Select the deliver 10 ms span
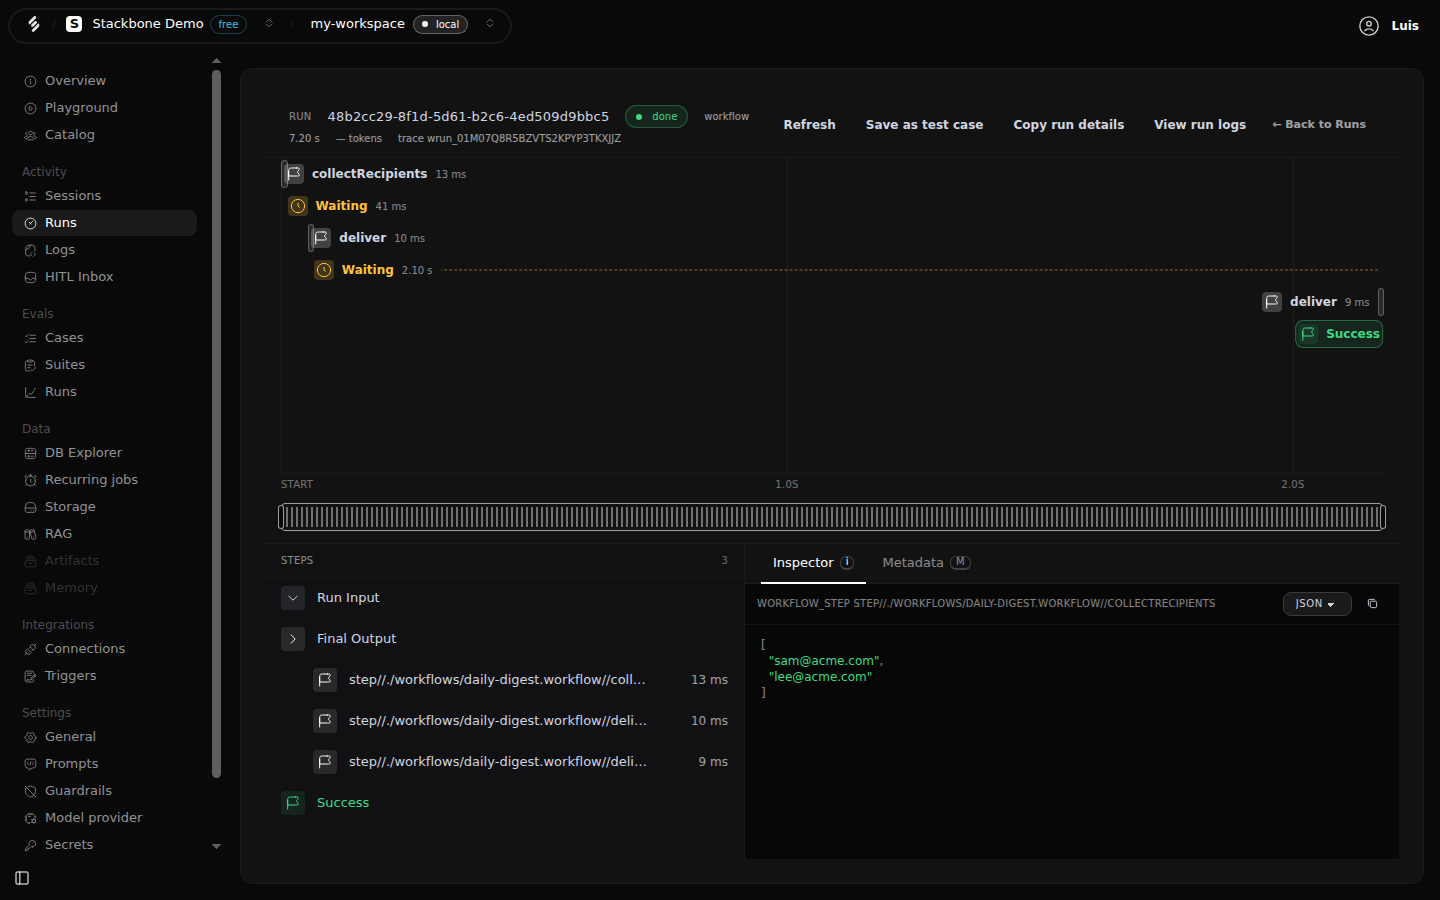 click(368, 238)
